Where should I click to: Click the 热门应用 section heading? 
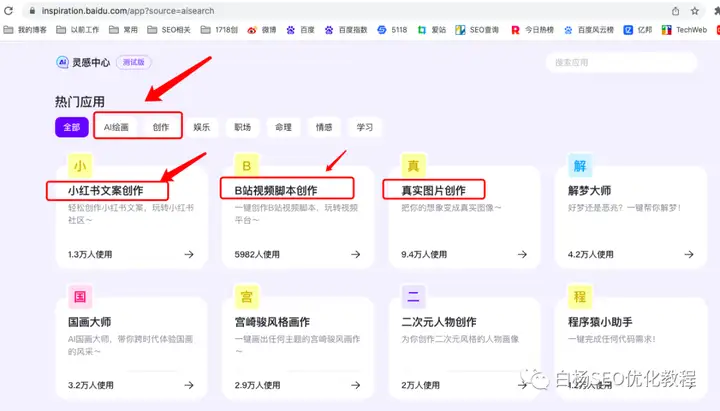point(80,101)
